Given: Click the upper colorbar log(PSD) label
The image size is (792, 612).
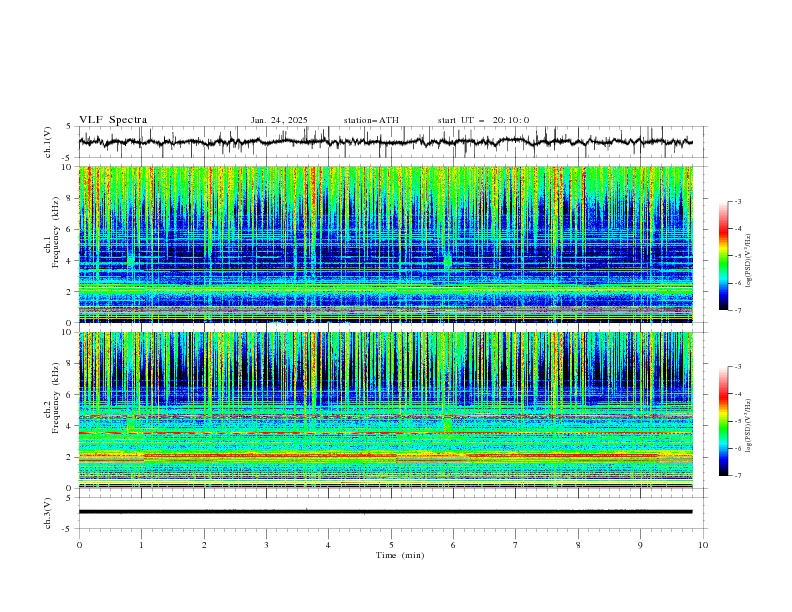Looking at the screenshot, I should (749, 261).
